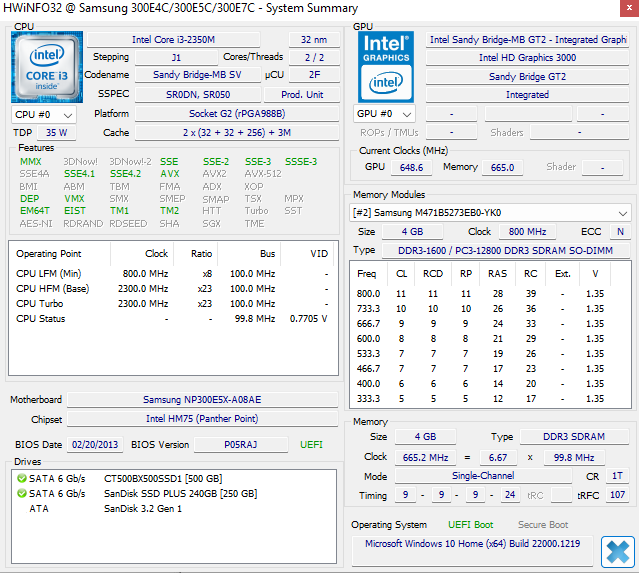
Task: Expand the memory module Samsung M471B5273EB0-YK0 dropdown
Action: 490,213
